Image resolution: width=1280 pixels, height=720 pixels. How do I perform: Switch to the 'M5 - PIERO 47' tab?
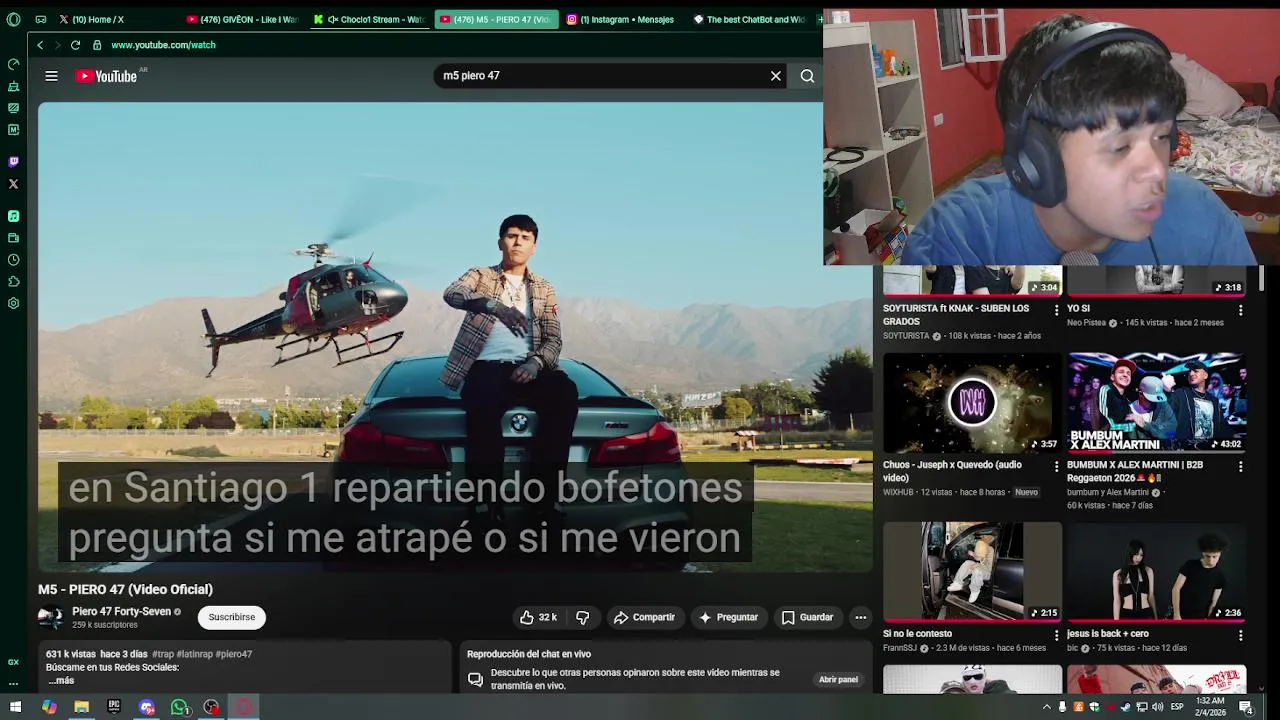(x=496, y=19)
